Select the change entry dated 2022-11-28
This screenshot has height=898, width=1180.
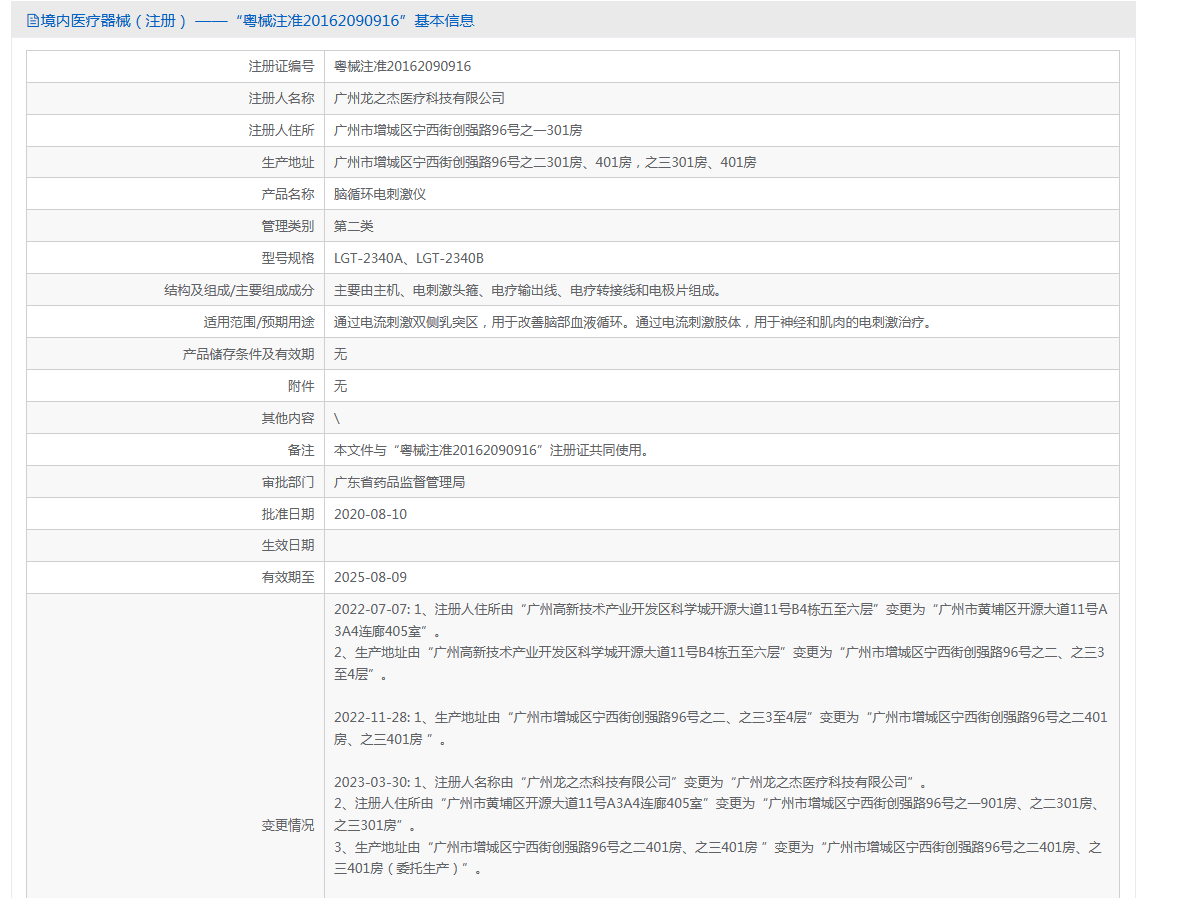point(721,729)
